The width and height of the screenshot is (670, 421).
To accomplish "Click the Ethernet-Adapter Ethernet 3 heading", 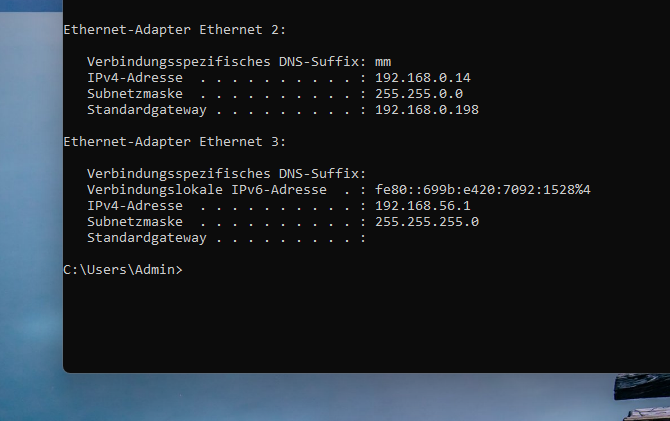I will (x=174, y=142).
